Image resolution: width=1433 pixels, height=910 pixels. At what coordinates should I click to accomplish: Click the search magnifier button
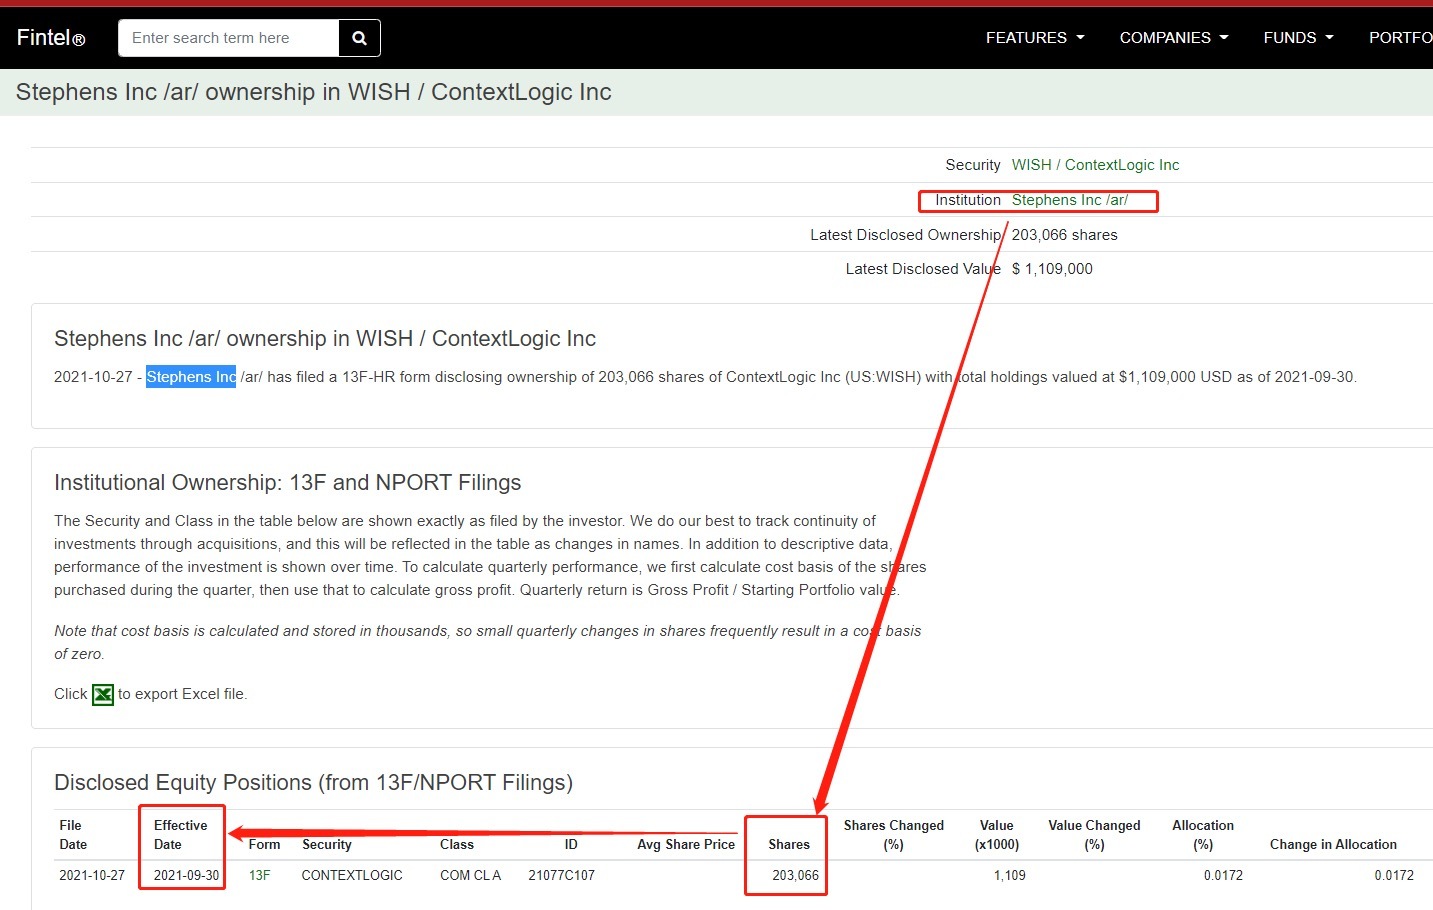point(359,38)
